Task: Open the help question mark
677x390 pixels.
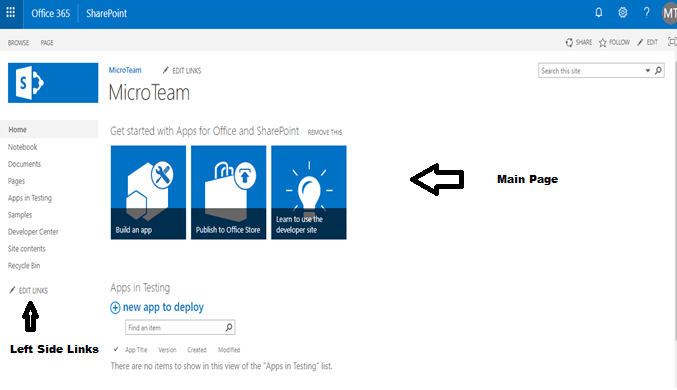Action: 646,13
